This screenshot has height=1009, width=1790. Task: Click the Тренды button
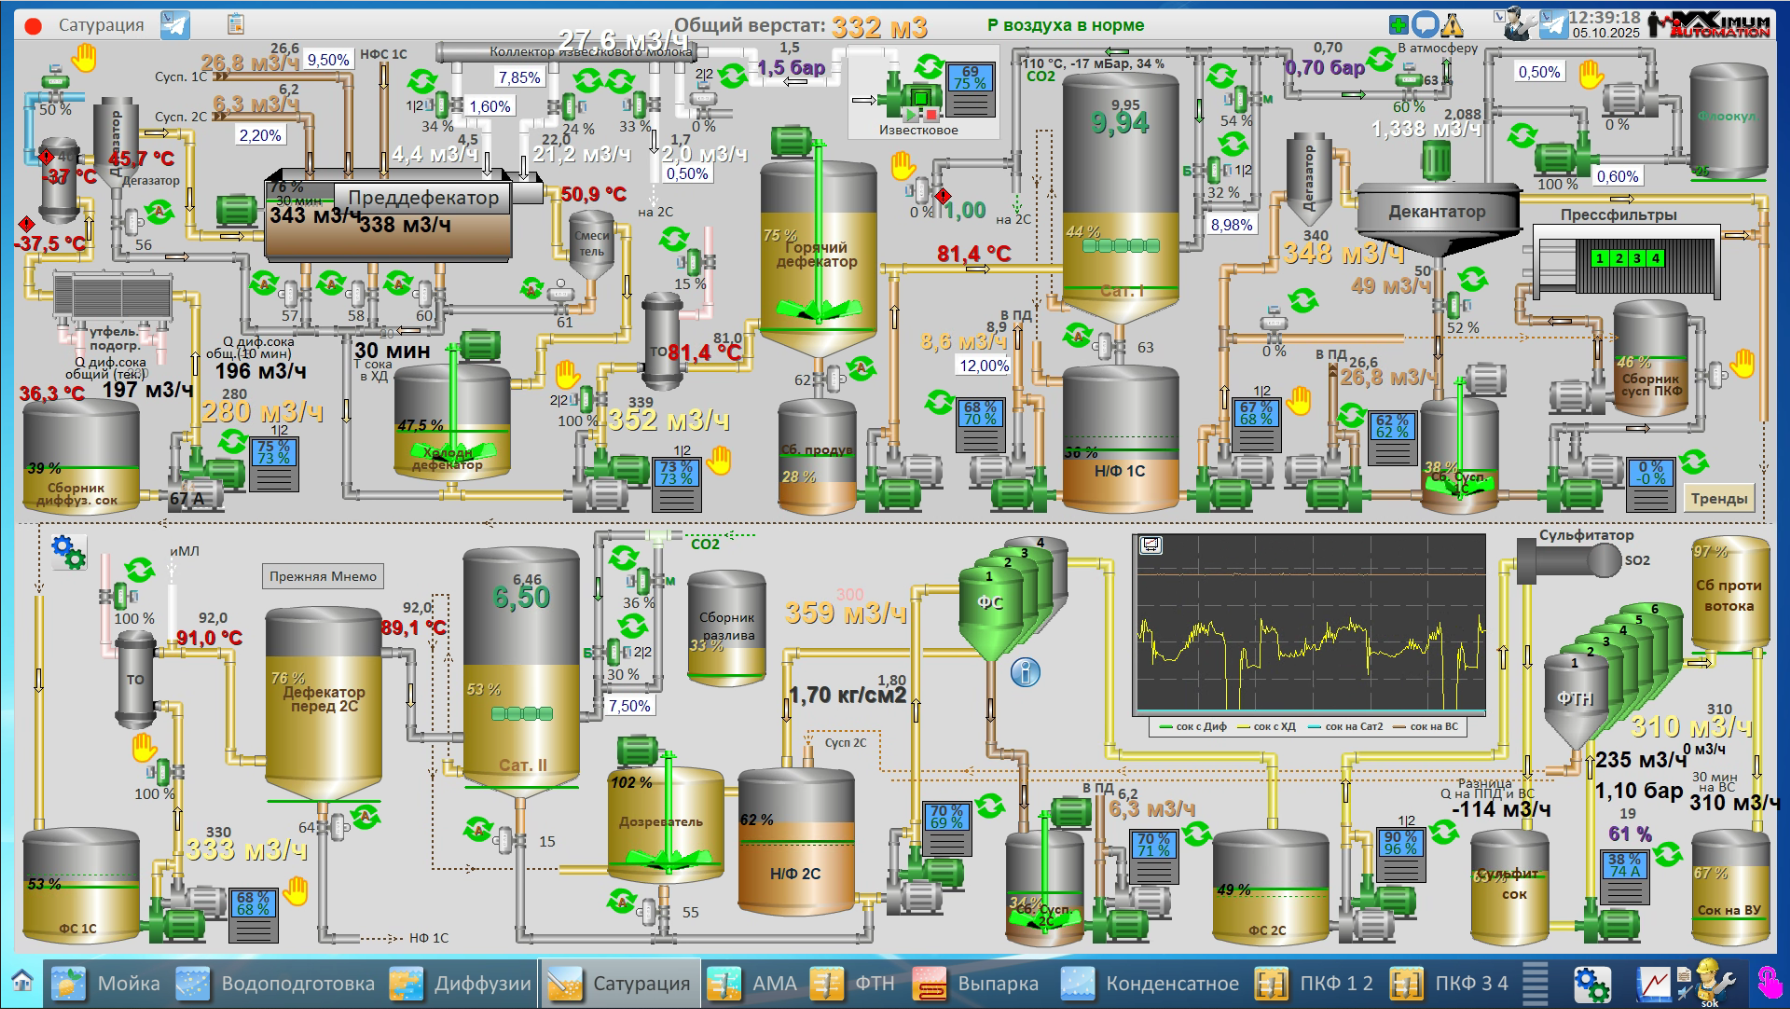(x=1719, y=498)
